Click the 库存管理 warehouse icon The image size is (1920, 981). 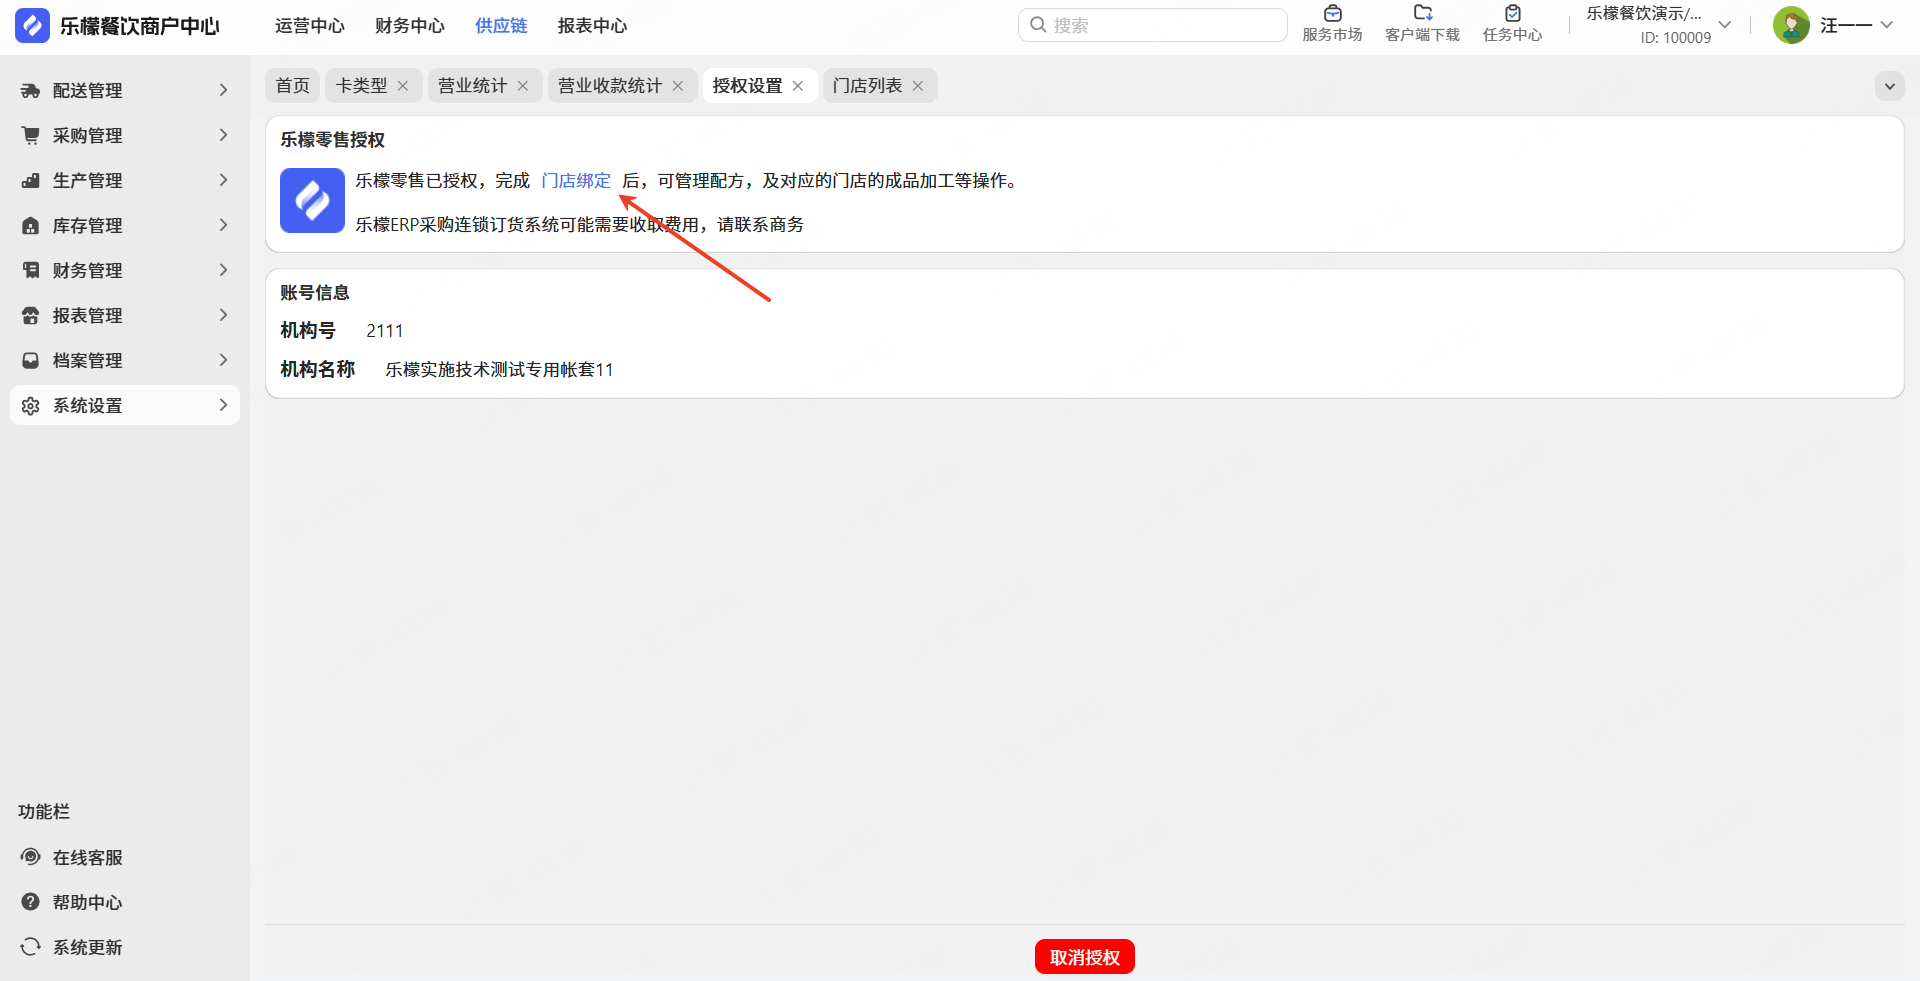[x=31, y=226]
